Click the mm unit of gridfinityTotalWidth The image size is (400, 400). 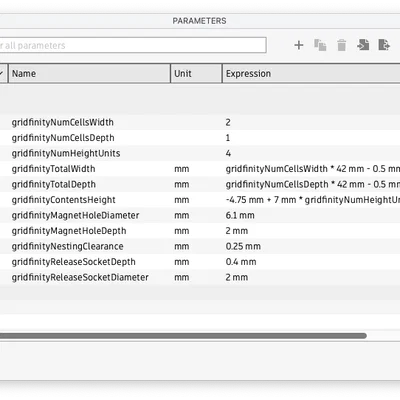pyautogui.click(x=182, y=169)
